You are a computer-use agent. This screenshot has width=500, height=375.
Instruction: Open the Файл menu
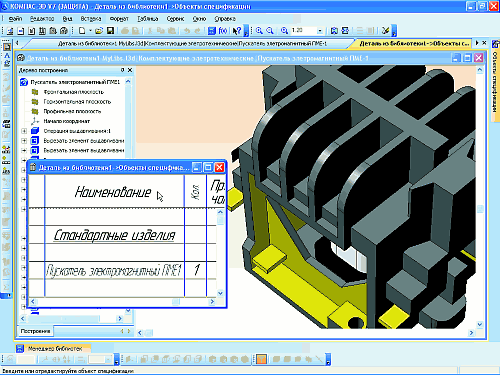[15, 19]
